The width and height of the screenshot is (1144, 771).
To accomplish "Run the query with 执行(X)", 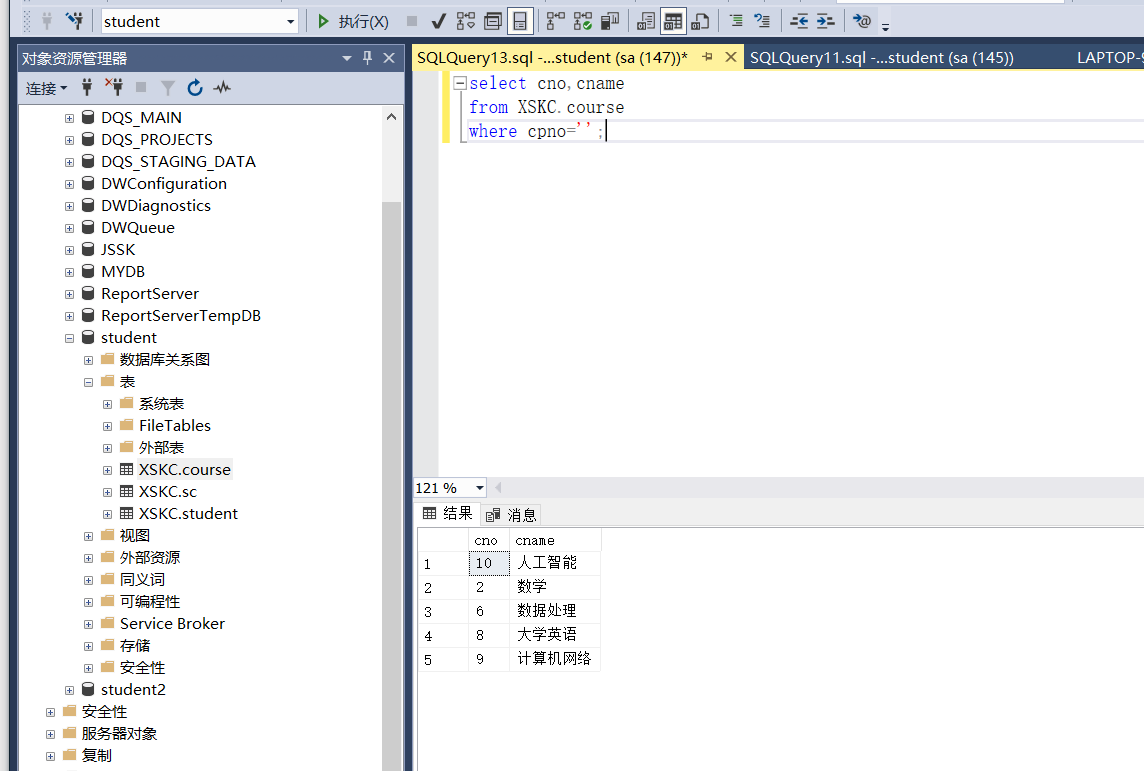I will pos(353,22).
